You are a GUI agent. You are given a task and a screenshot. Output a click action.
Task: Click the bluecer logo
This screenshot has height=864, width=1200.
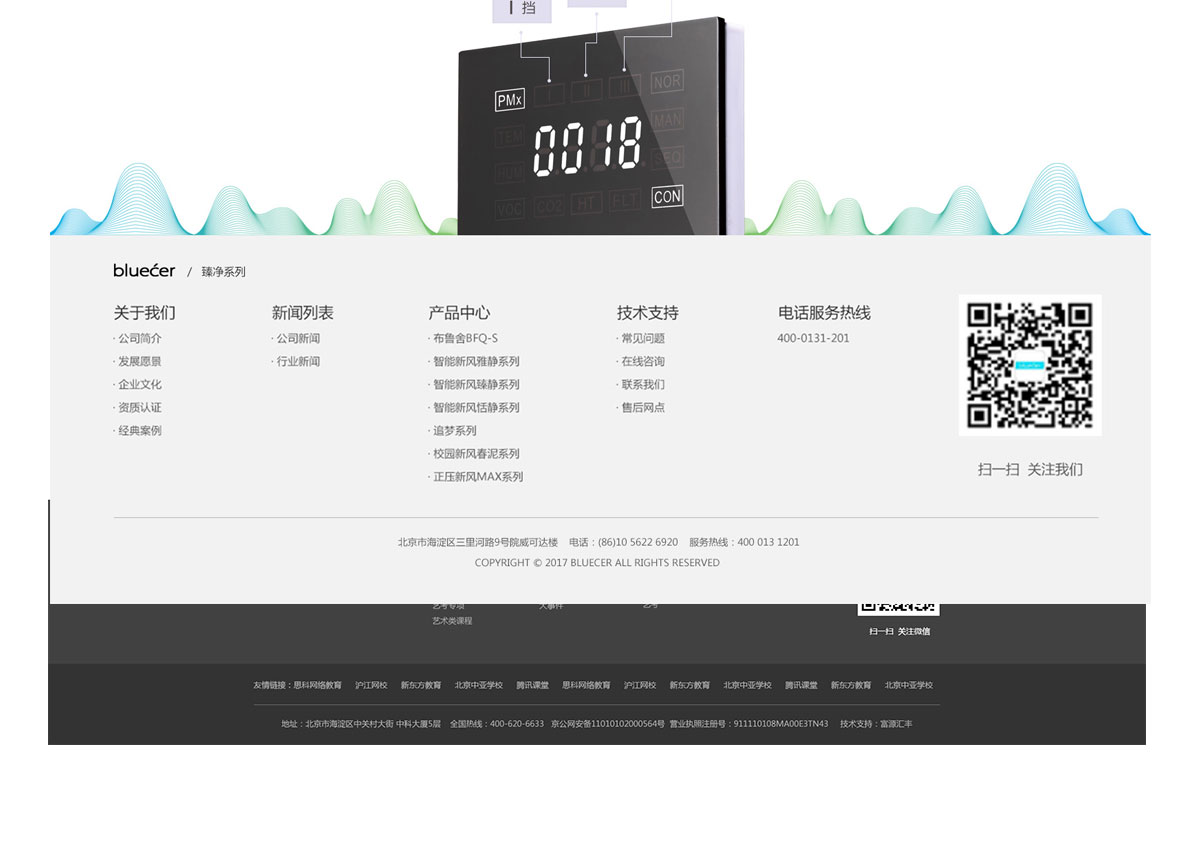(142, 270)
